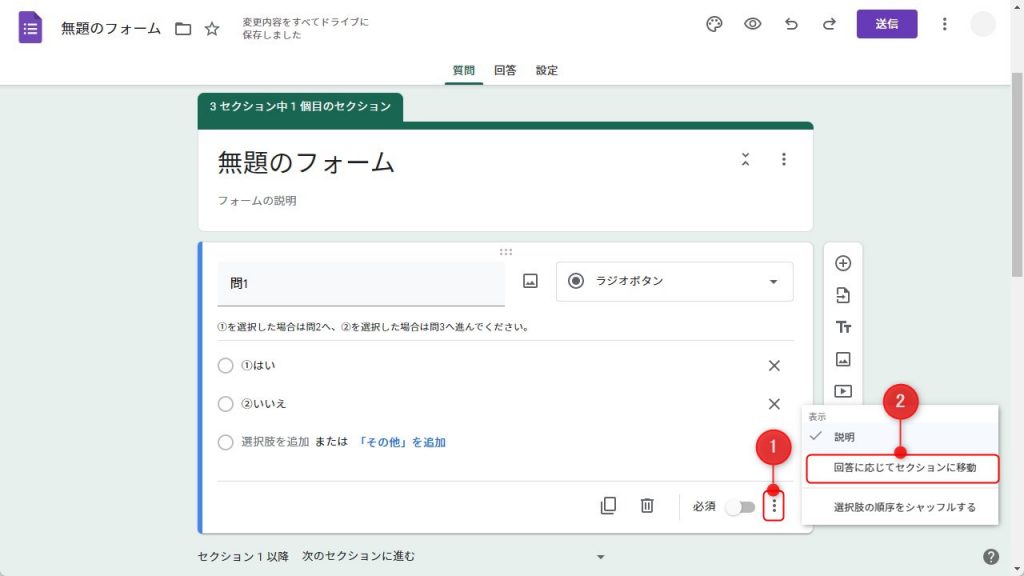This screenshot has height=576, width=1024.
Task: Open the theme customization palette icon
Action: pos(714,24)
